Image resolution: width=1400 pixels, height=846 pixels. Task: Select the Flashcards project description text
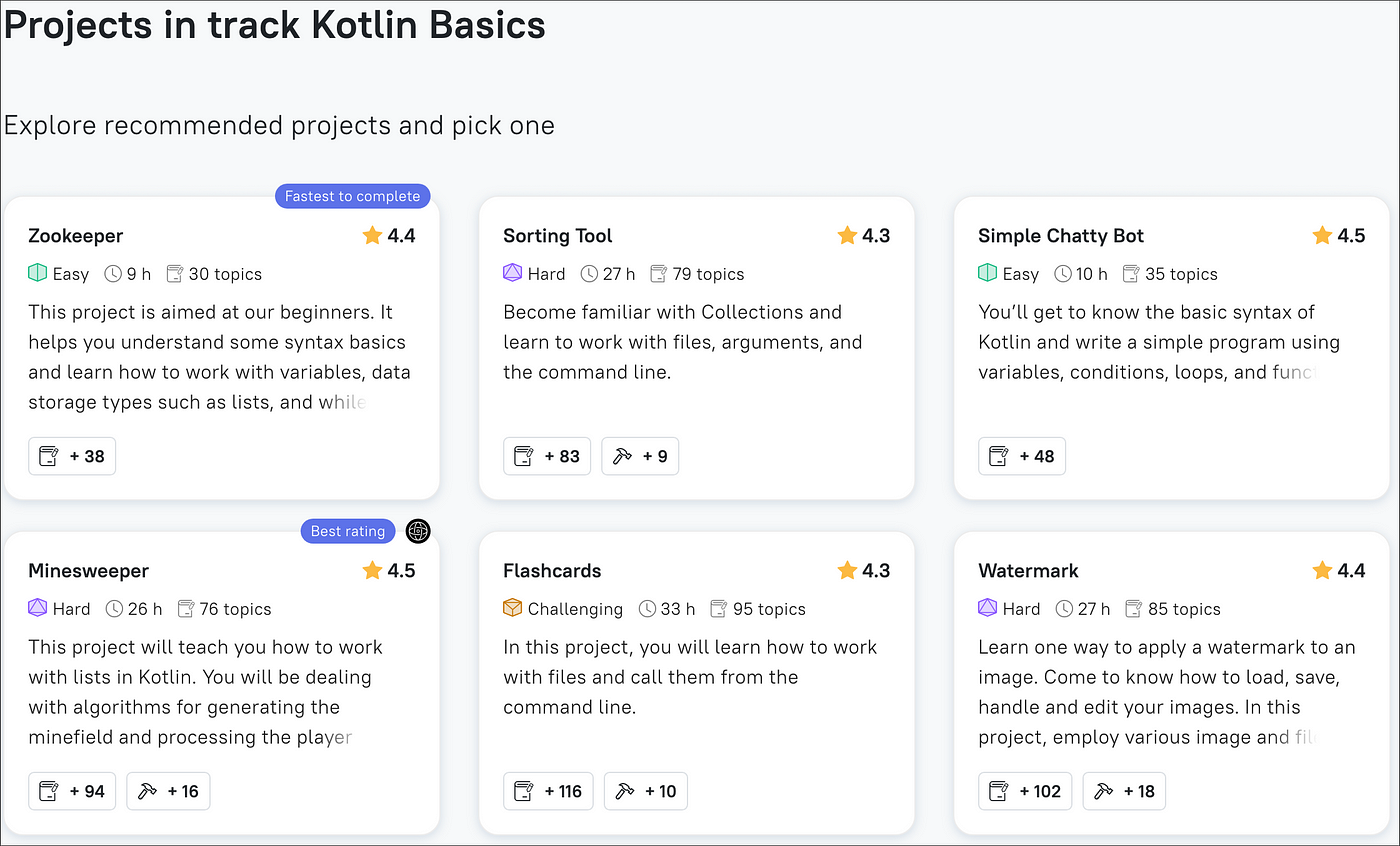click(690, 677)
